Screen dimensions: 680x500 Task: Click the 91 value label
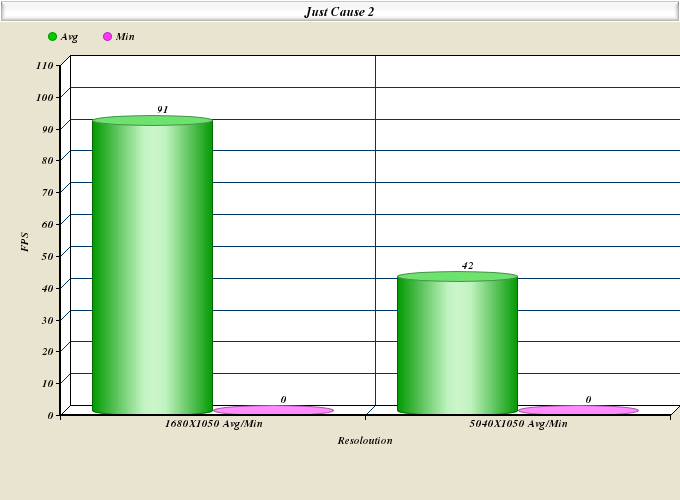(x=163, y=109)
